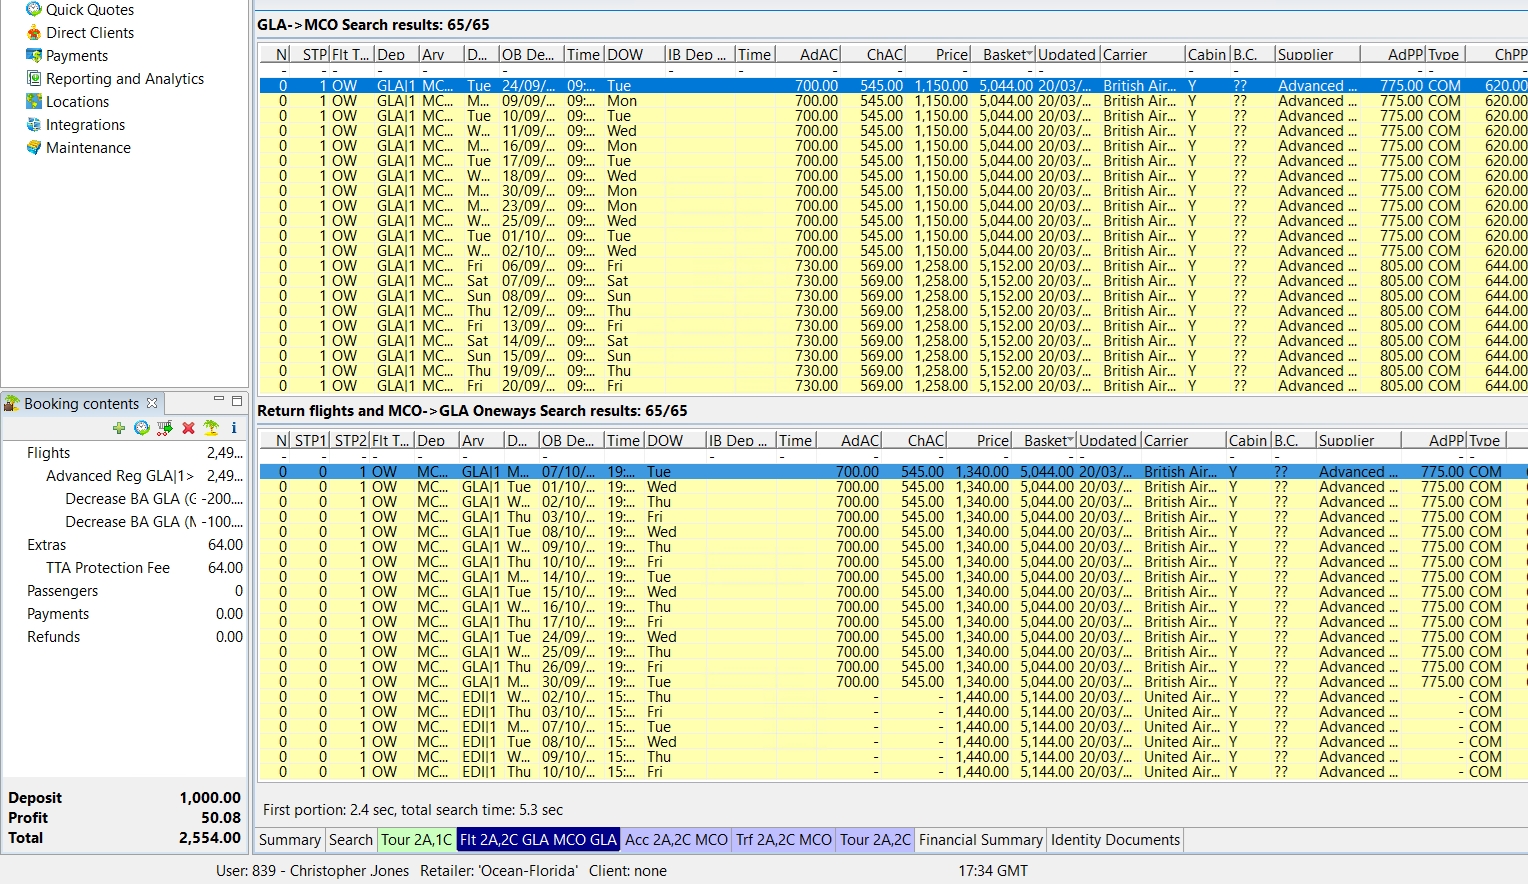Maximize the Booking contents panel
The height and width of the screenshot is (884, 1528).
(237, 401)
